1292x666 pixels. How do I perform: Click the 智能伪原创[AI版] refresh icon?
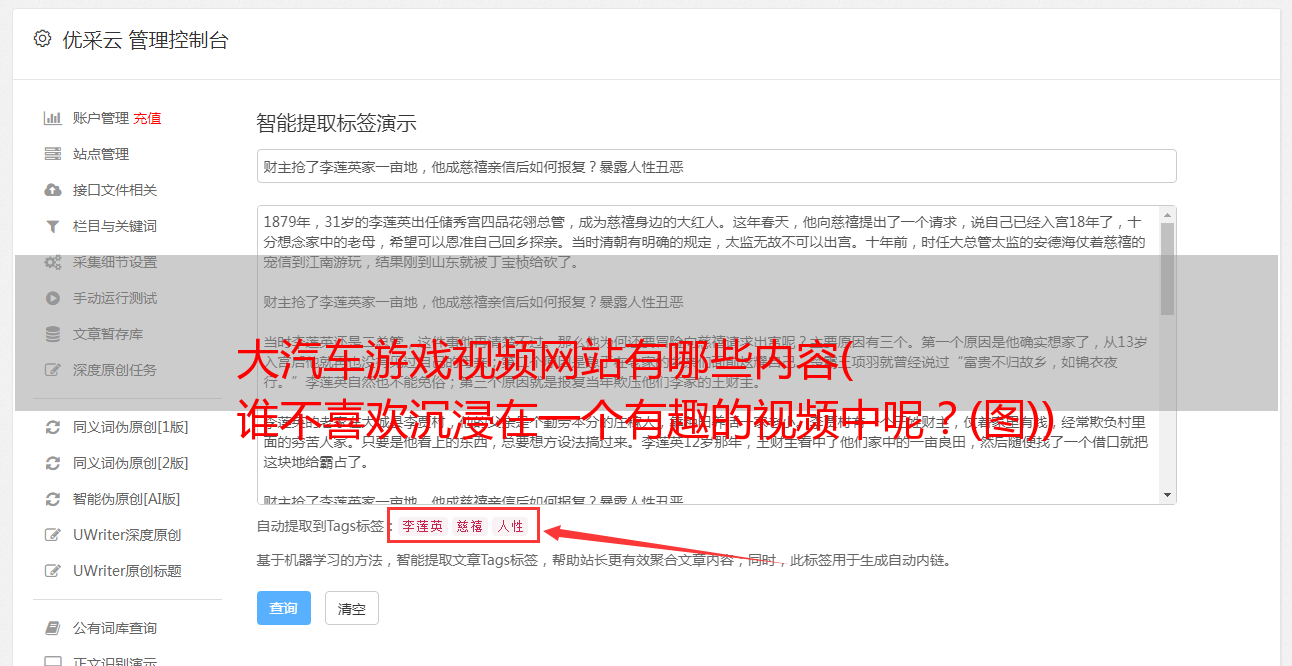(x=53, y=499)
